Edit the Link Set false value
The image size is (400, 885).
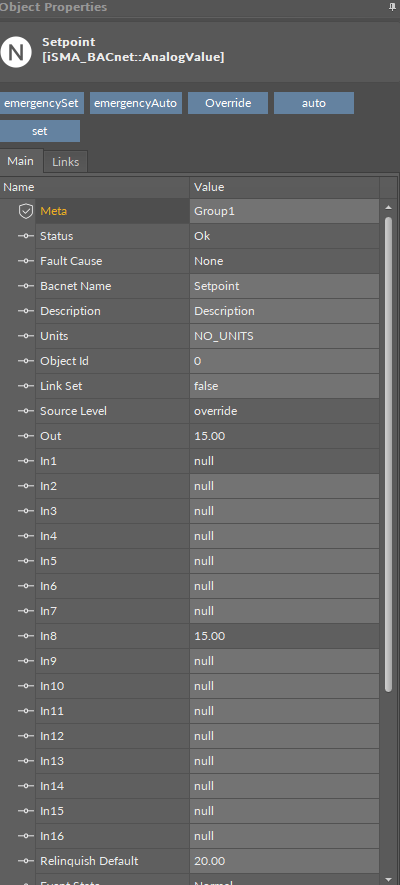click(x=284, y=386)
